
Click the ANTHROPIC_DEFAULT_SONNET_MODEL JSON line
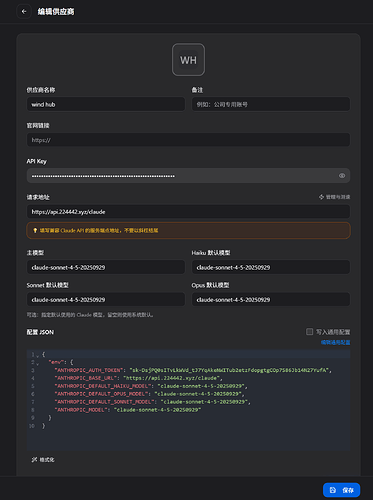(x=152, y=402)
